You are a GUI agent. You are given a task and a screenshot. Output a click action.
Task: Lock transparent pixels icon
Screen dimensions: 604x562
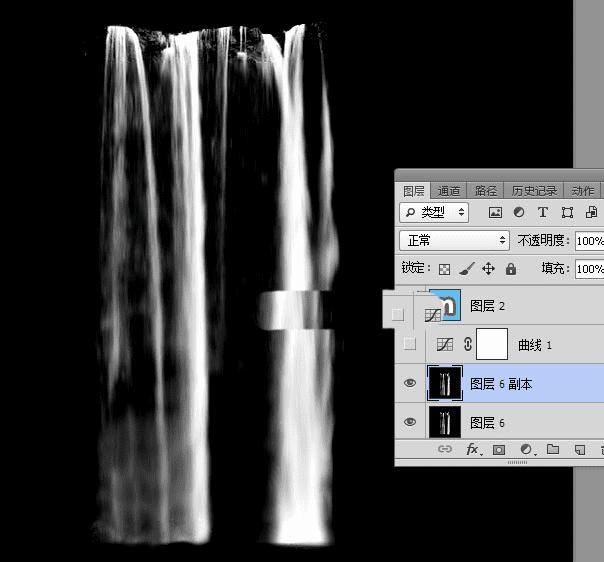[445, 269]
